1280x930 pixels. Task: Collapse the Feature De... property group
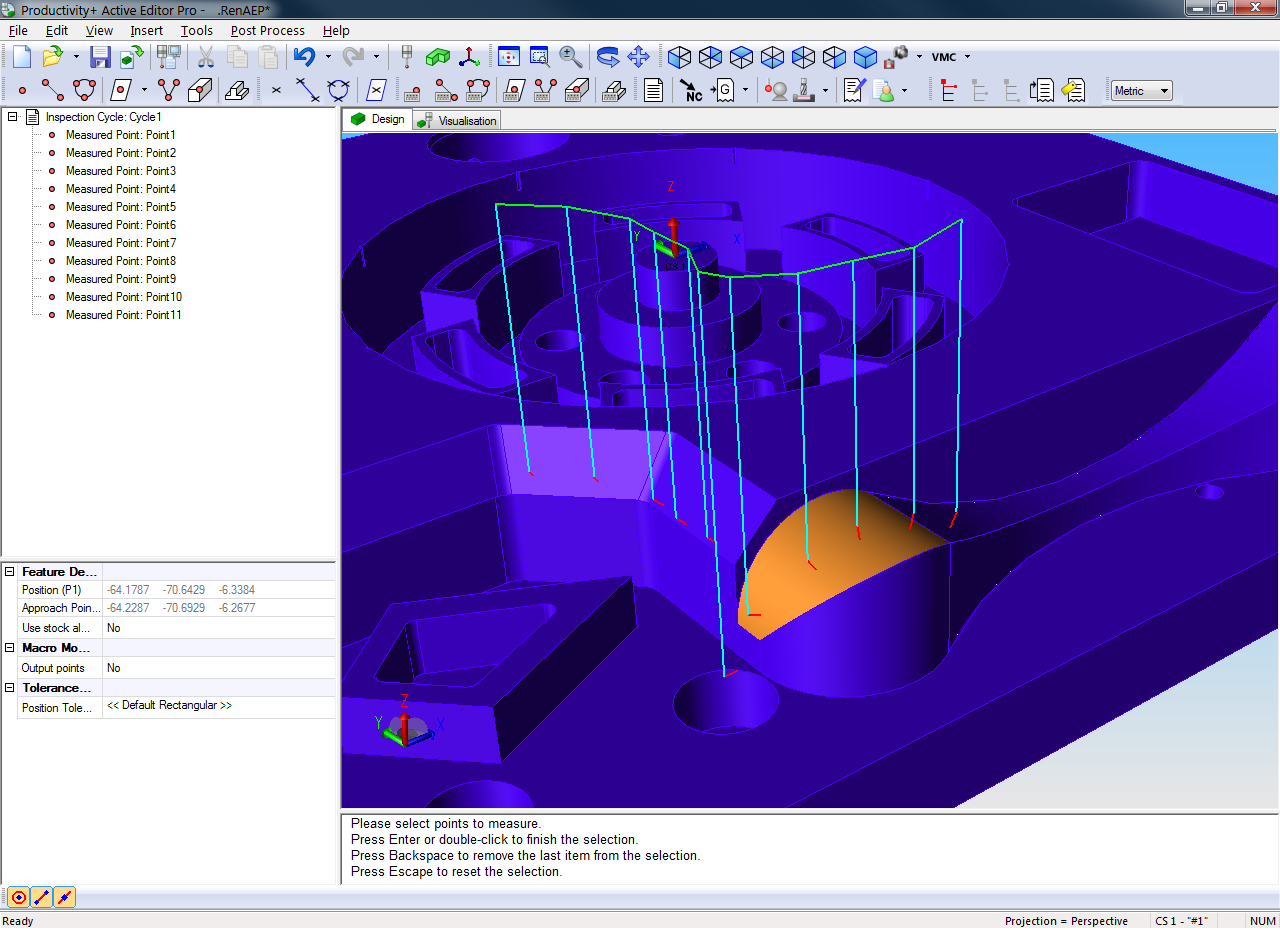(x=10, y=572)
